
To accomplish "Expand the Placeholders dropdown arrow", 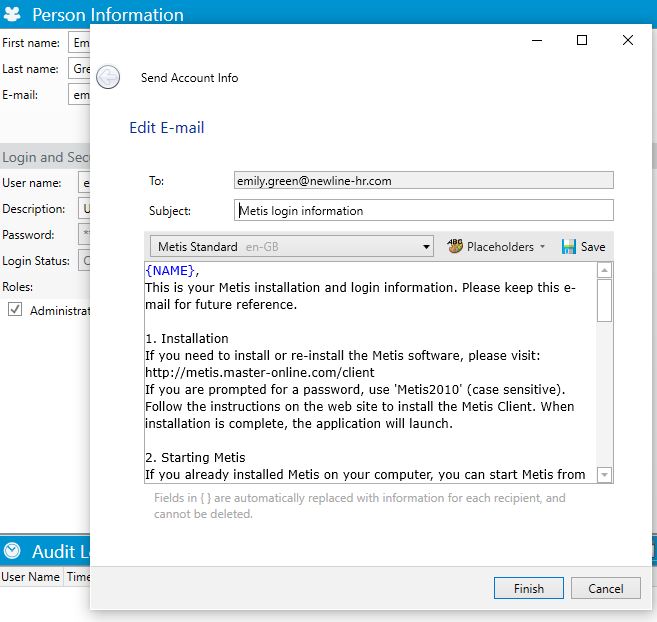I will point(542,246).
